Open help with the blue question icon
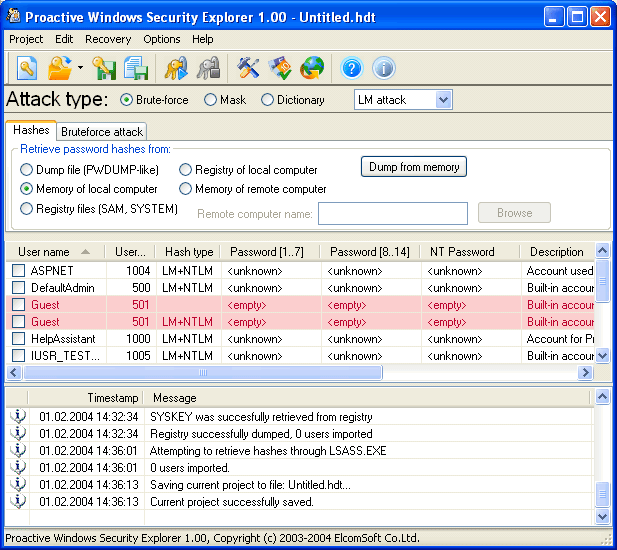 point(351,68)
